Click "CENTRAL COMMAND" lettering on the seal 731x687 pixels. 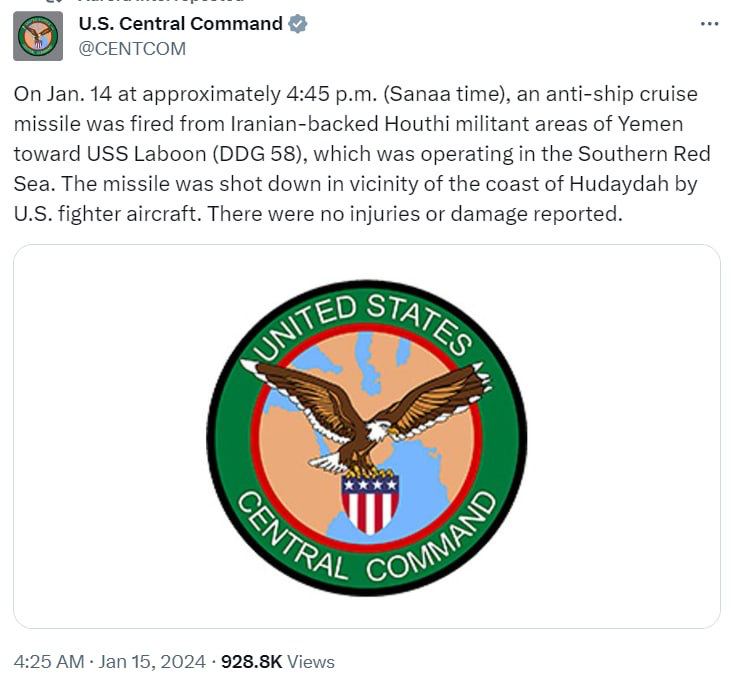pyautogui.click(x=367, y=555)
